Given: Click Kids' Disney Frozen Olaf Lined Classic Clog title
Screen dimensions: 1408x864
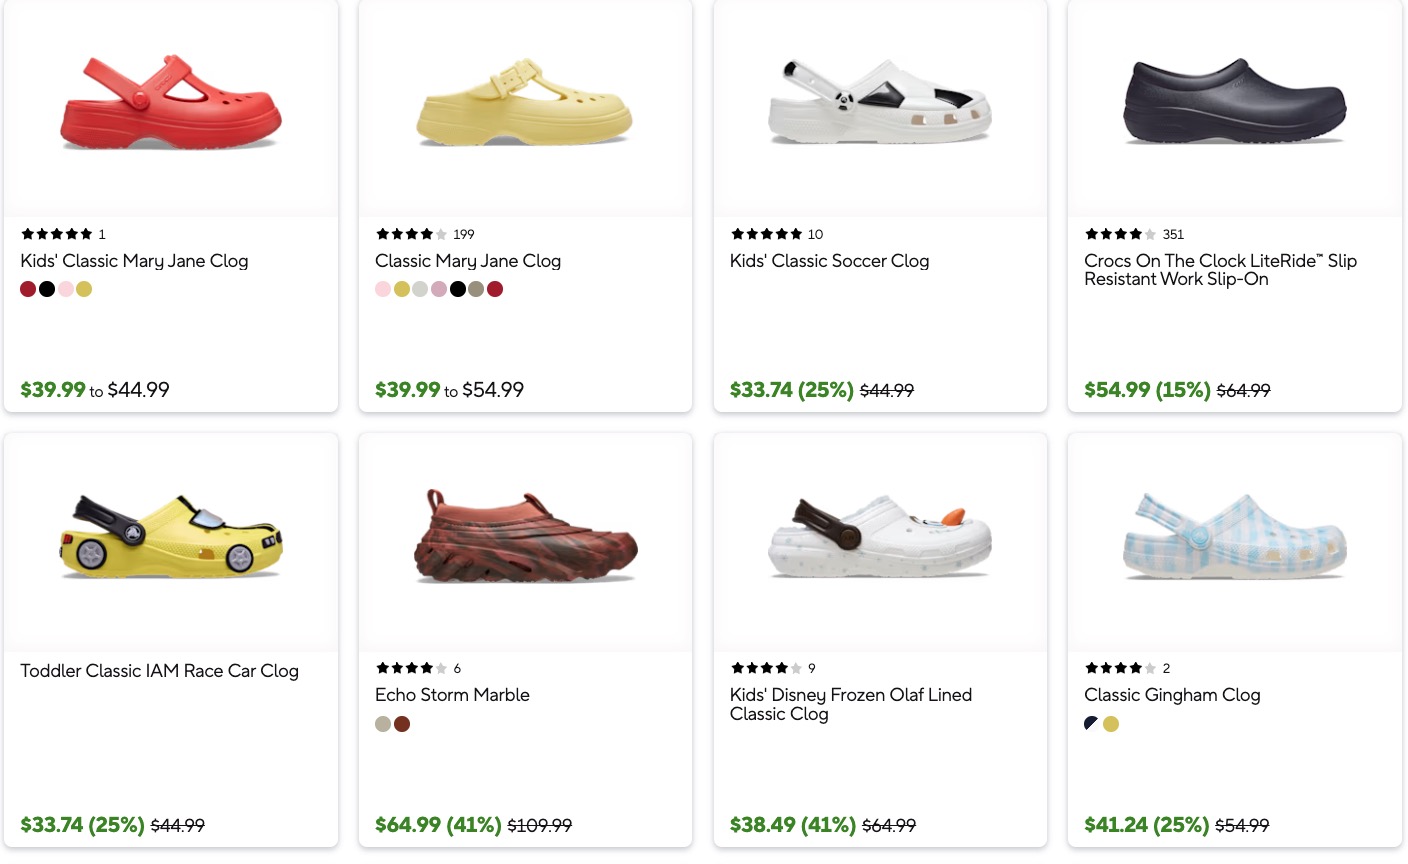Looking at the screenshot, I should coord(850,704).
